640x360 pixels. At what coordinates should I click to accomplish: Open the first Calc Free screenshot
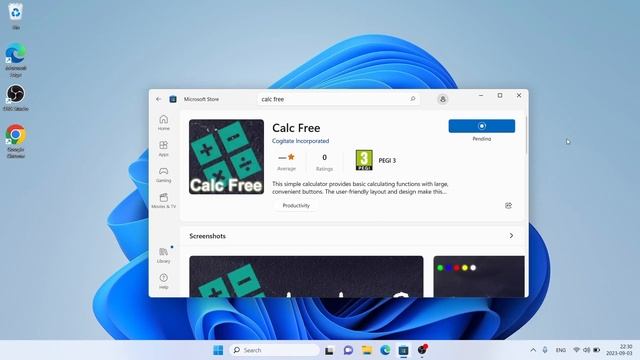[x=306, y=276]
